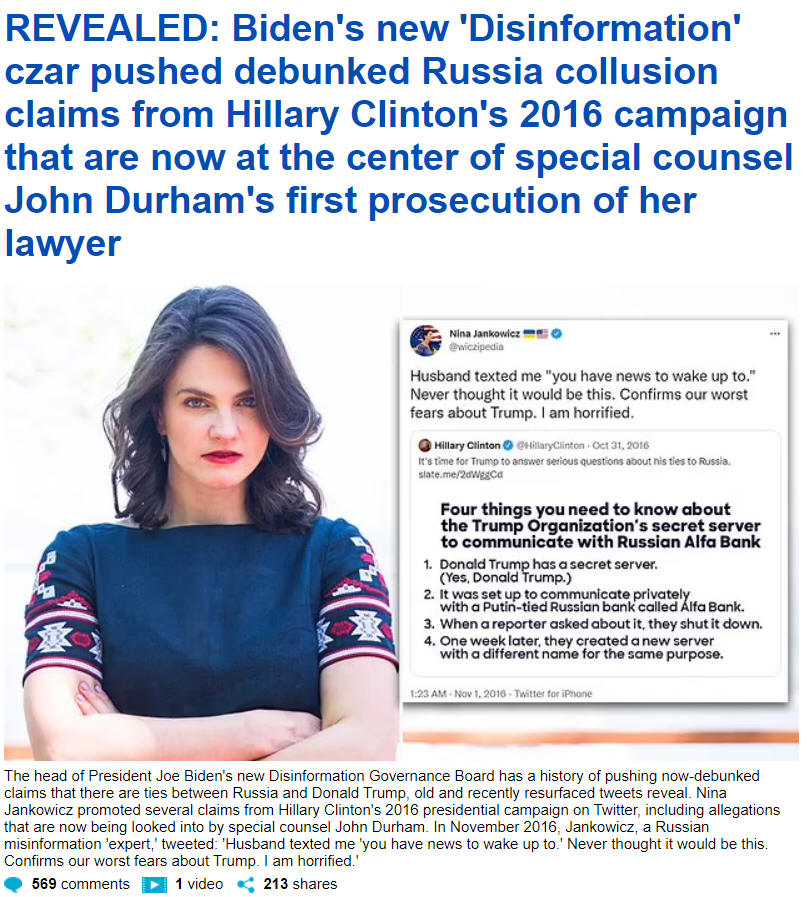Image resolution: width=810 pixels, height=897 pixels.
Task: Click the article summary paragraph text
Action: tap(392, 818)
